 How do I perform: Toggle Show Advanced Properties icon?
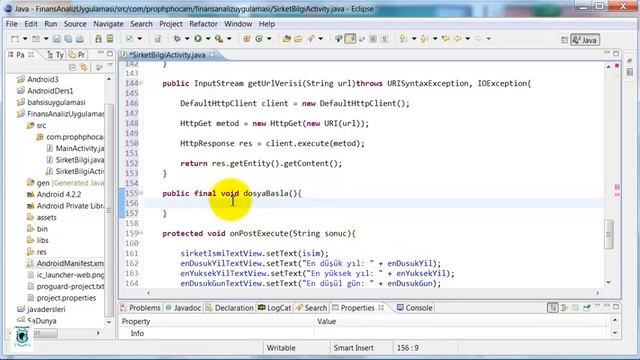coord(564,308)
